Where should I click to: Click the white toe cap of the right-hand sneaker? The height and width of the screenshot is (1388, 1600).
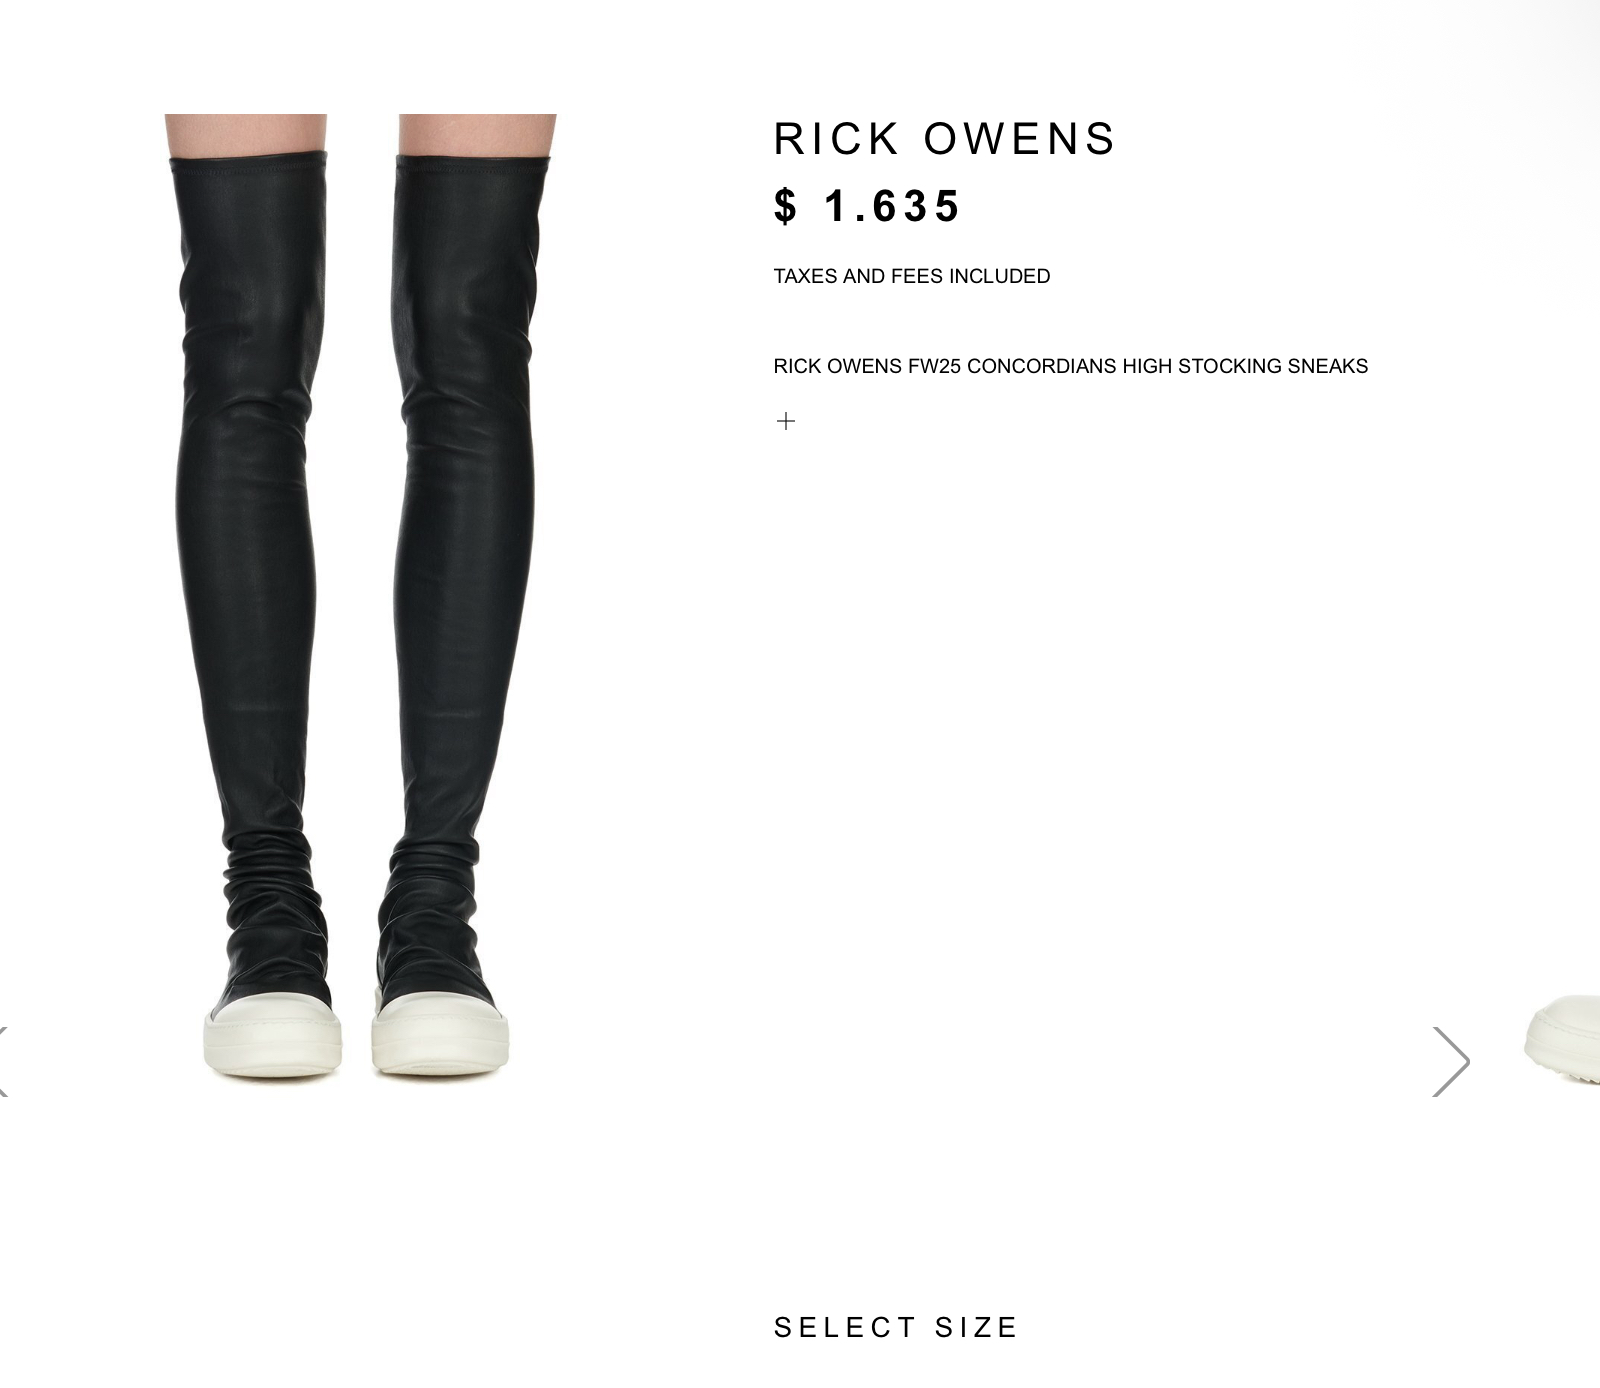click(440, 1034)
